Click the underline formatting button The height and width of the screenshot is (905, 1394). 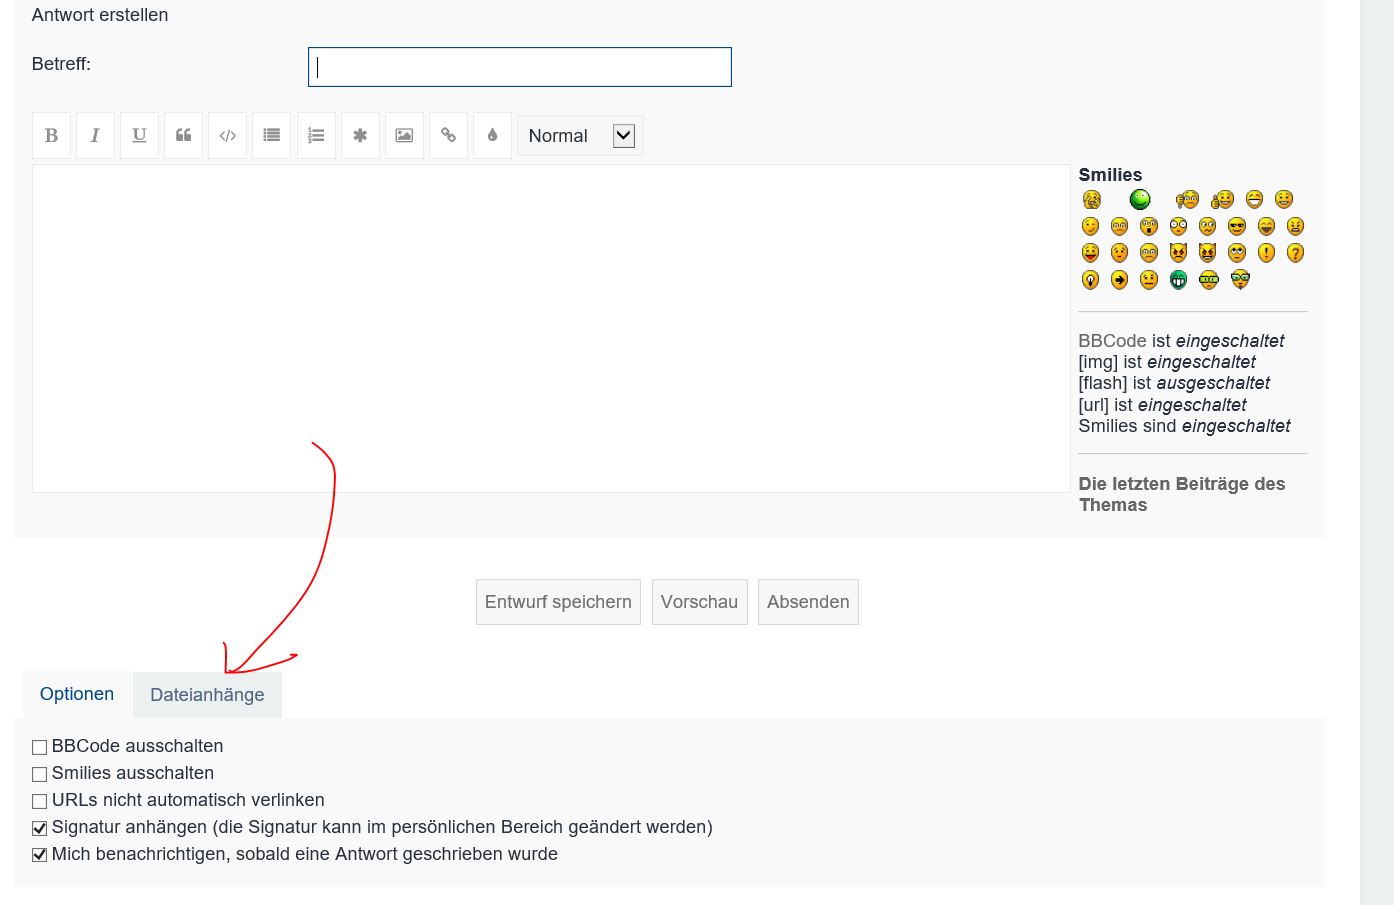139,136
